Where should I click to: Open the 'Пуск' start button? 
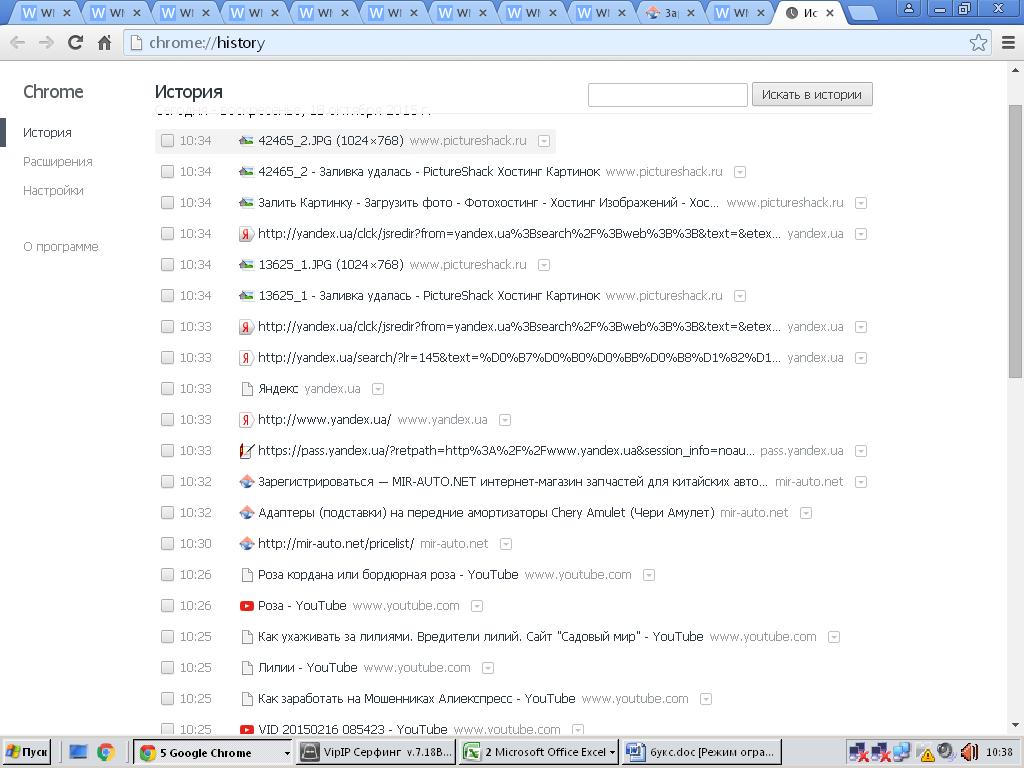click(27, 752)
